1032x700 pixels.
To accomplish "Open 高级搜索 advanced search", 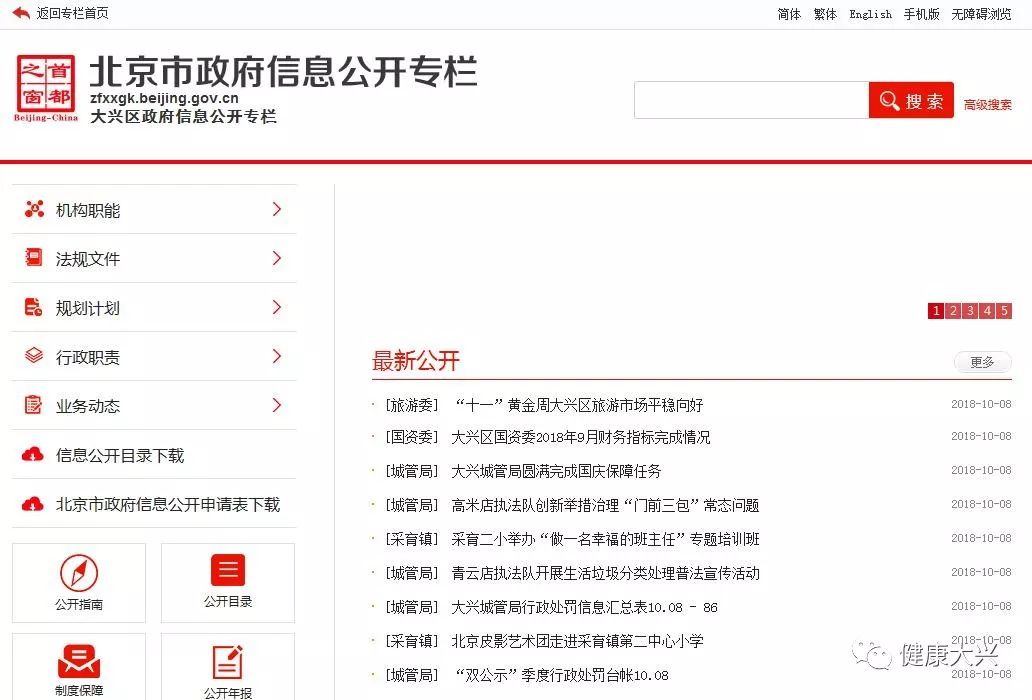I will pyautogui.click(x=987, y=105).
